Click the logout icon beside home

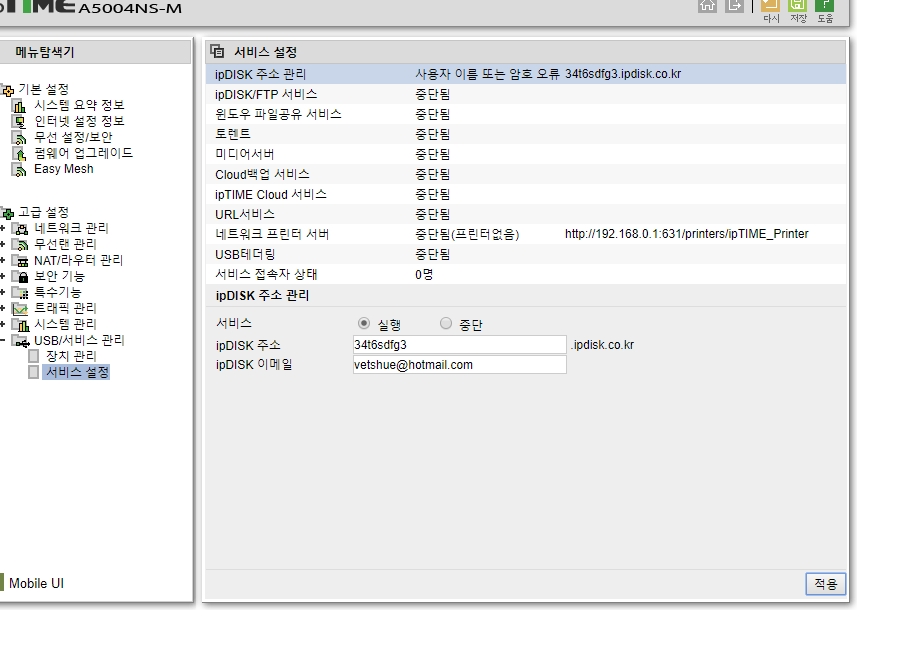coord(734,5)
